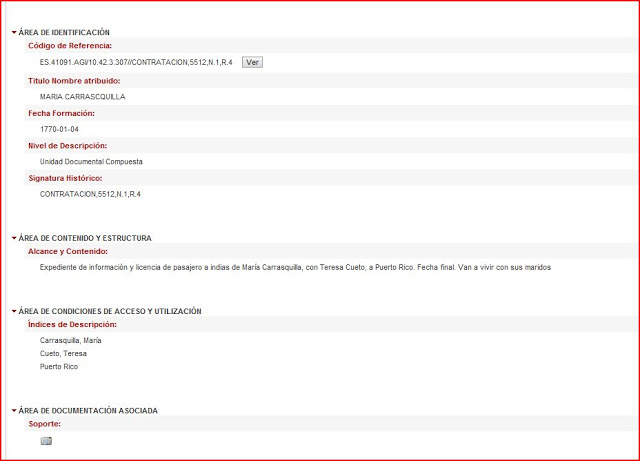The width and height of the screenshot is (640, 461).
Task: Collapse the Área de Documentación Asociada section
Action: 14,411
